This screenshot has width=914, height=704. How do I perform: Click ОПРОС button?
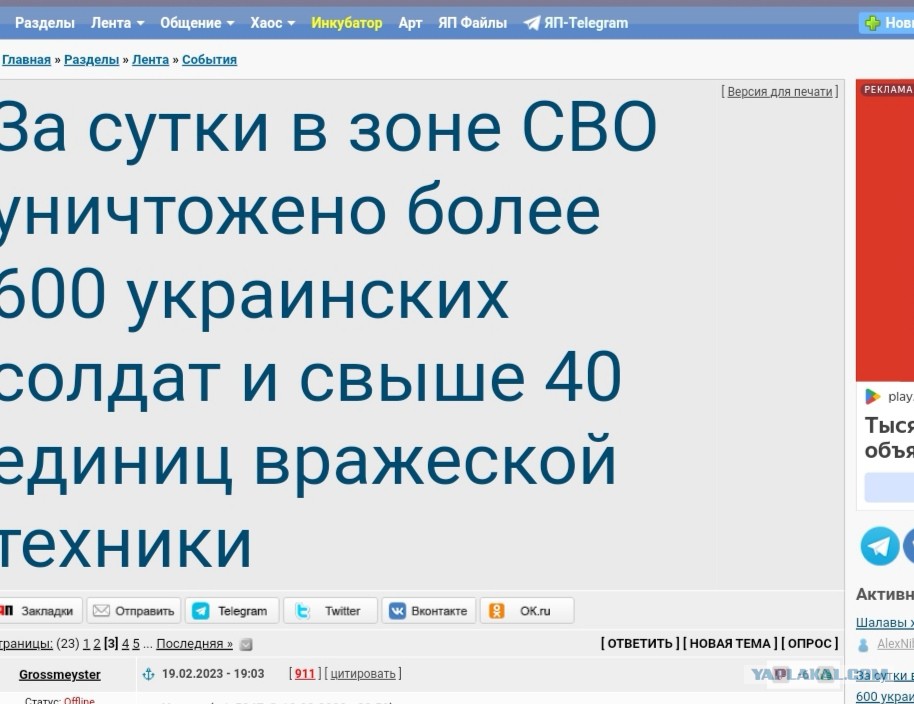(x=810, y=643)
